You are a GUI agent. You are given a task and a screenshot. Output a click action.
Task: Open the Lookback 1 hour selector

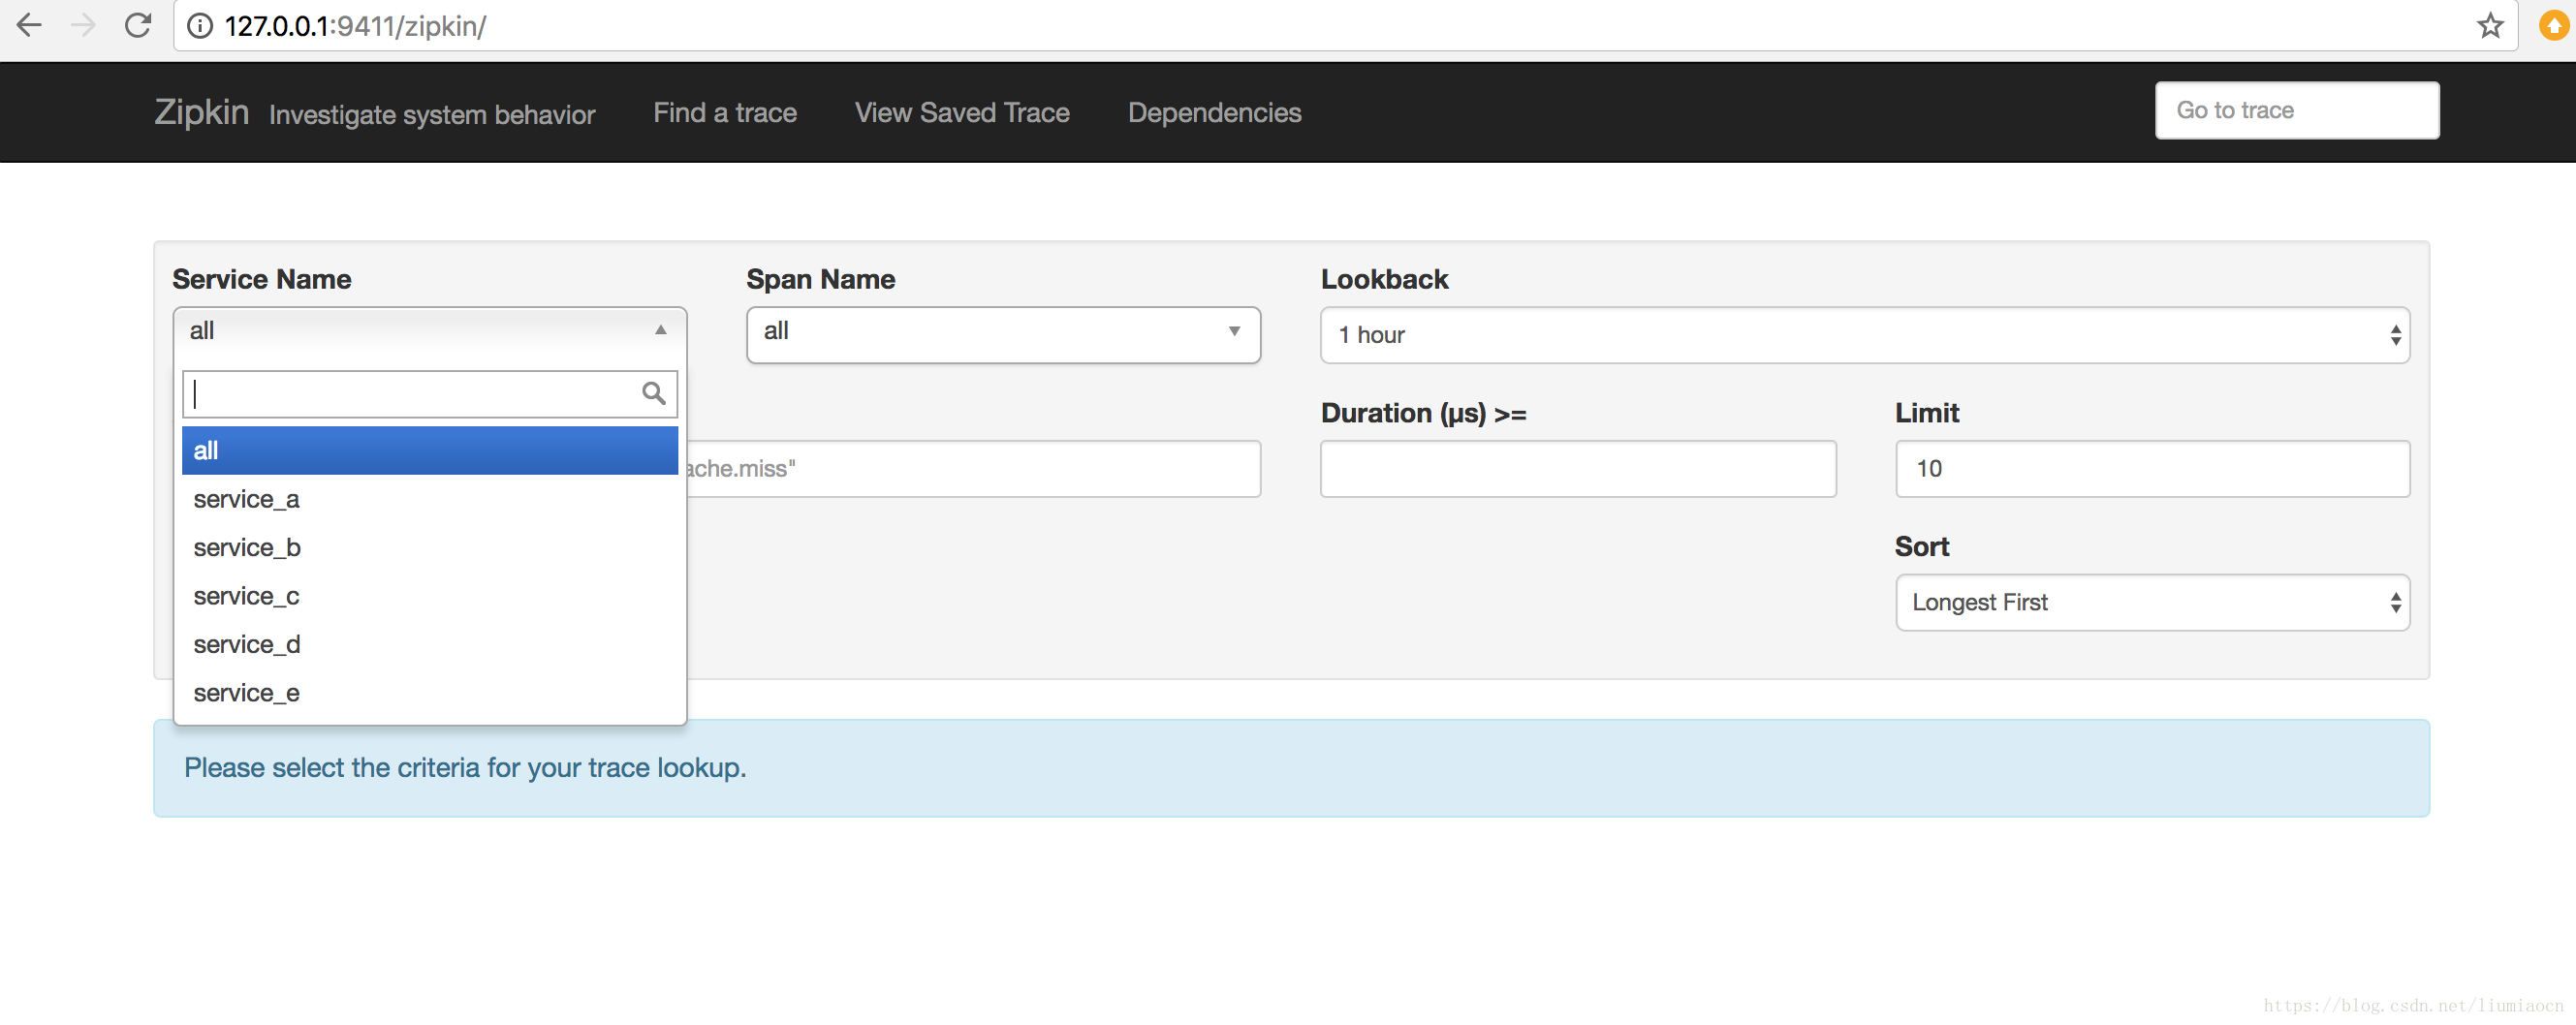click(x=1864, y=335)
